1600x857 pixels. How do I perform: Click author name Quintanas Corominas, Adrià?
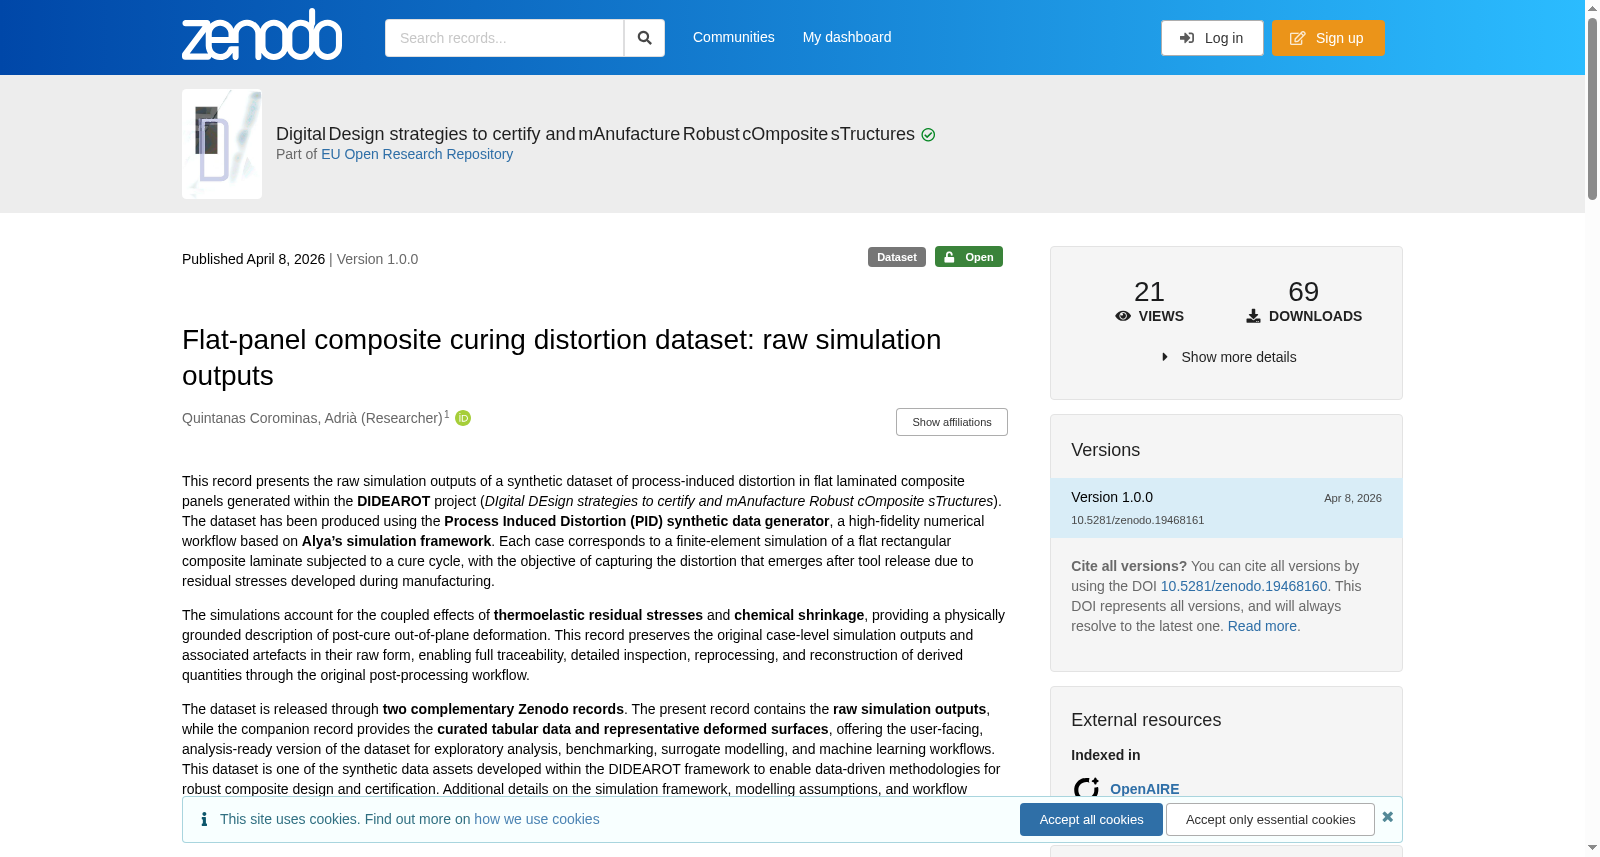pyautogui.click(x=312, y=418)
